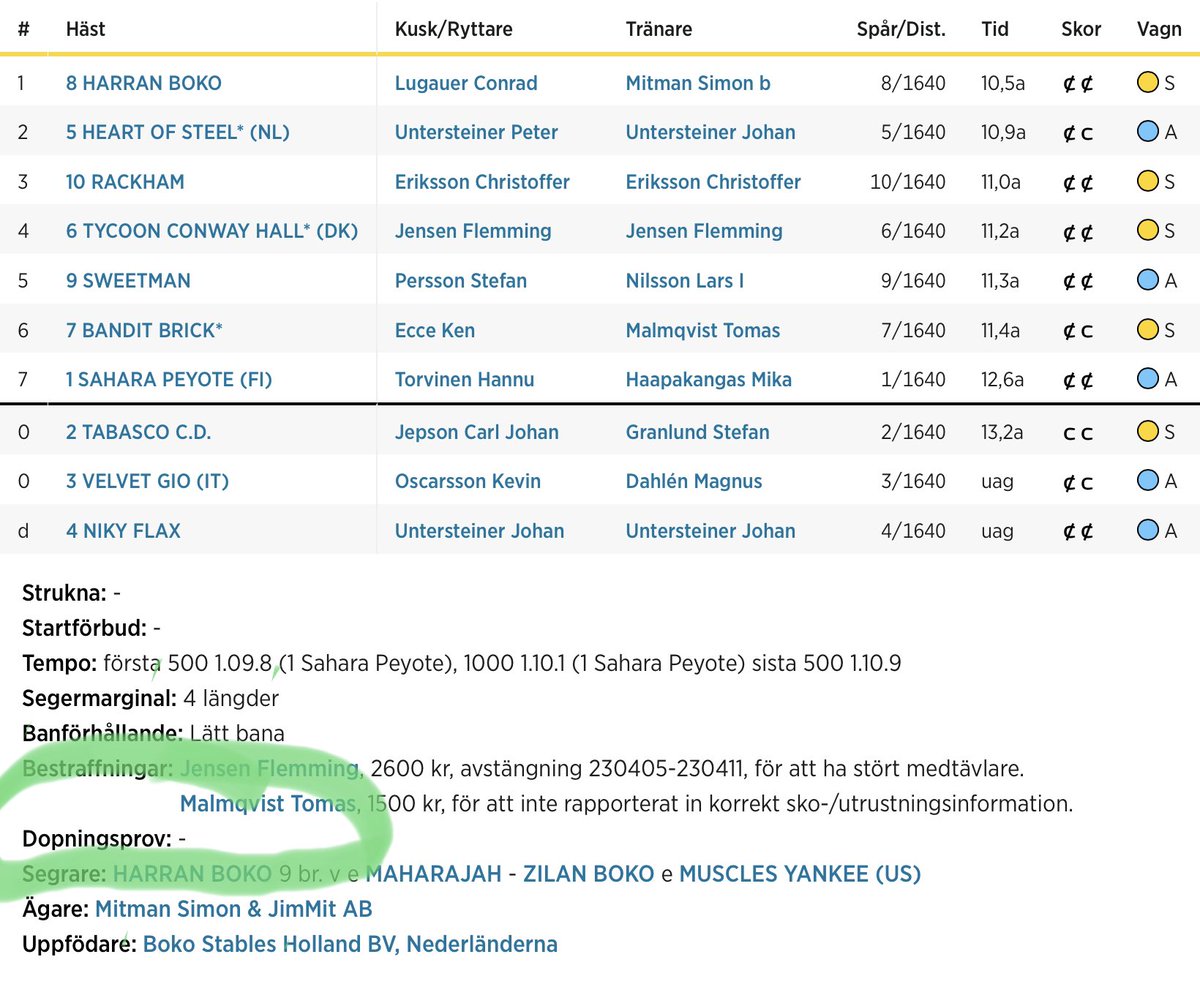Open horse 10 RACKHAM

tap(125, 182)
